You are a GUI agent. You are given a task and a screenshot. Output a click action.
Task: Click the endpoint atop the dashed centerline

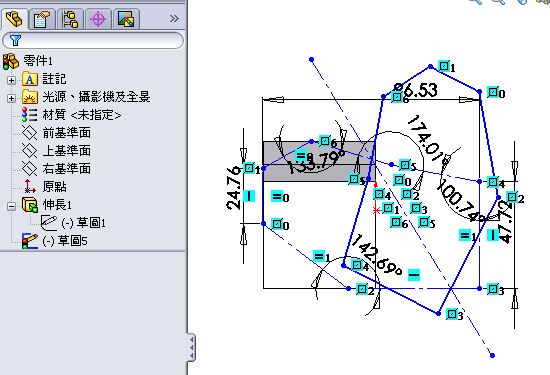(x=311, y=60)
